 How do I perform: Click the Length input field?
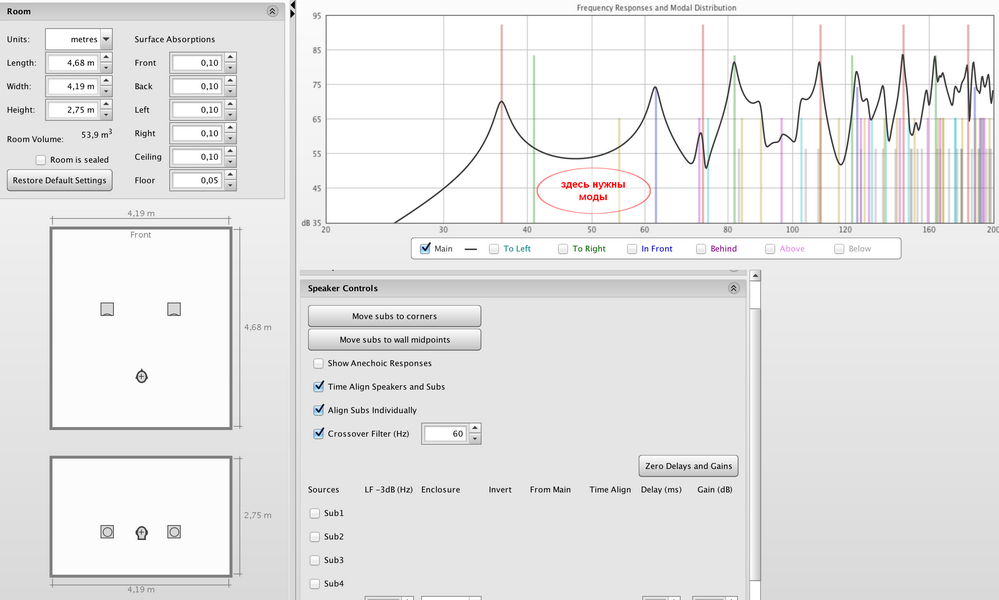point(72,63)
